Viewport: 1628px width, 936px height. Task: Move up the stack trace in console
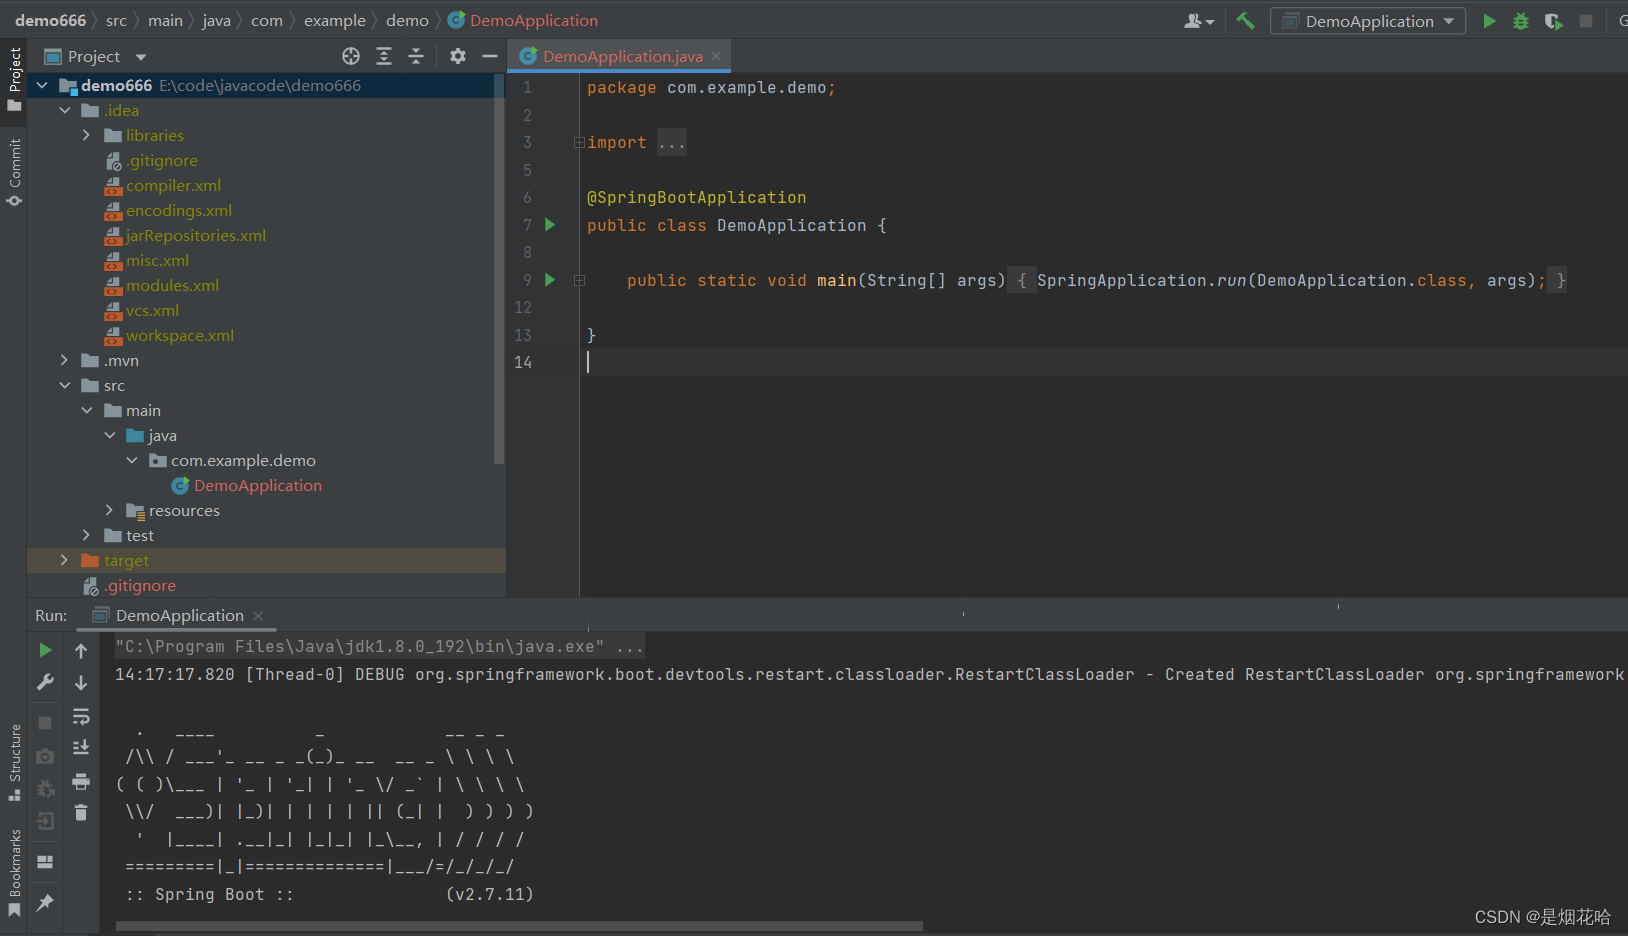coord(81,650)
